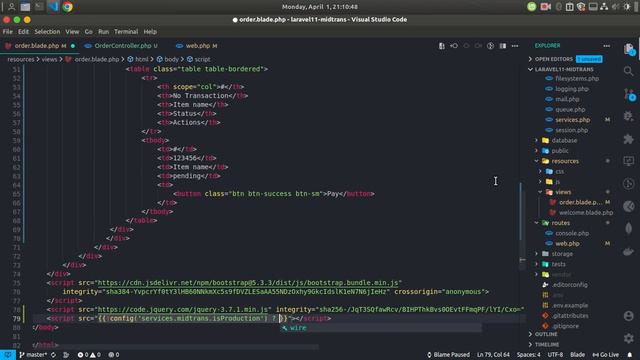The image size is (640, 360).
Task: Click Ln 79, Col 64 in the status bar
Action: coord(493,355)
